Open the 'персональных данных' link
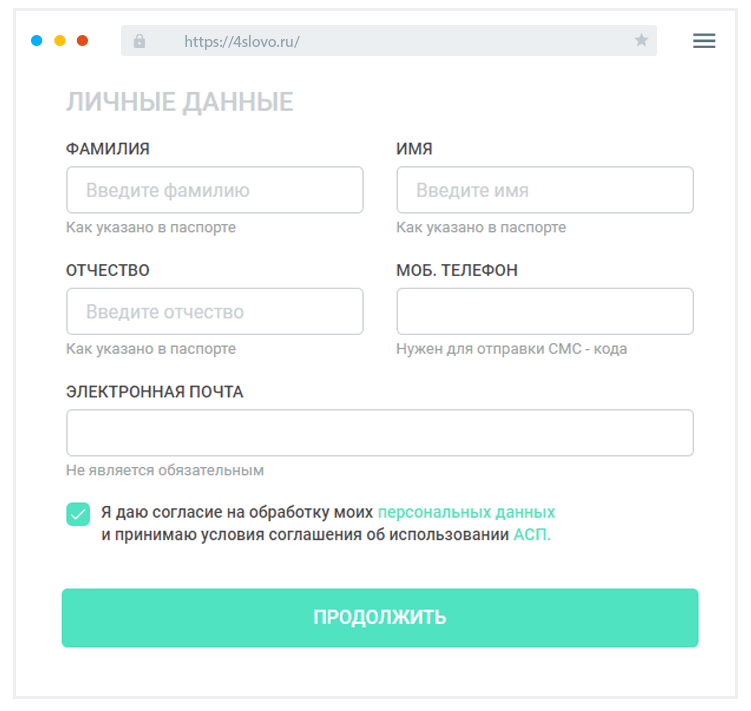The height and width of the screenshot is (711, 751). point(466,512)
